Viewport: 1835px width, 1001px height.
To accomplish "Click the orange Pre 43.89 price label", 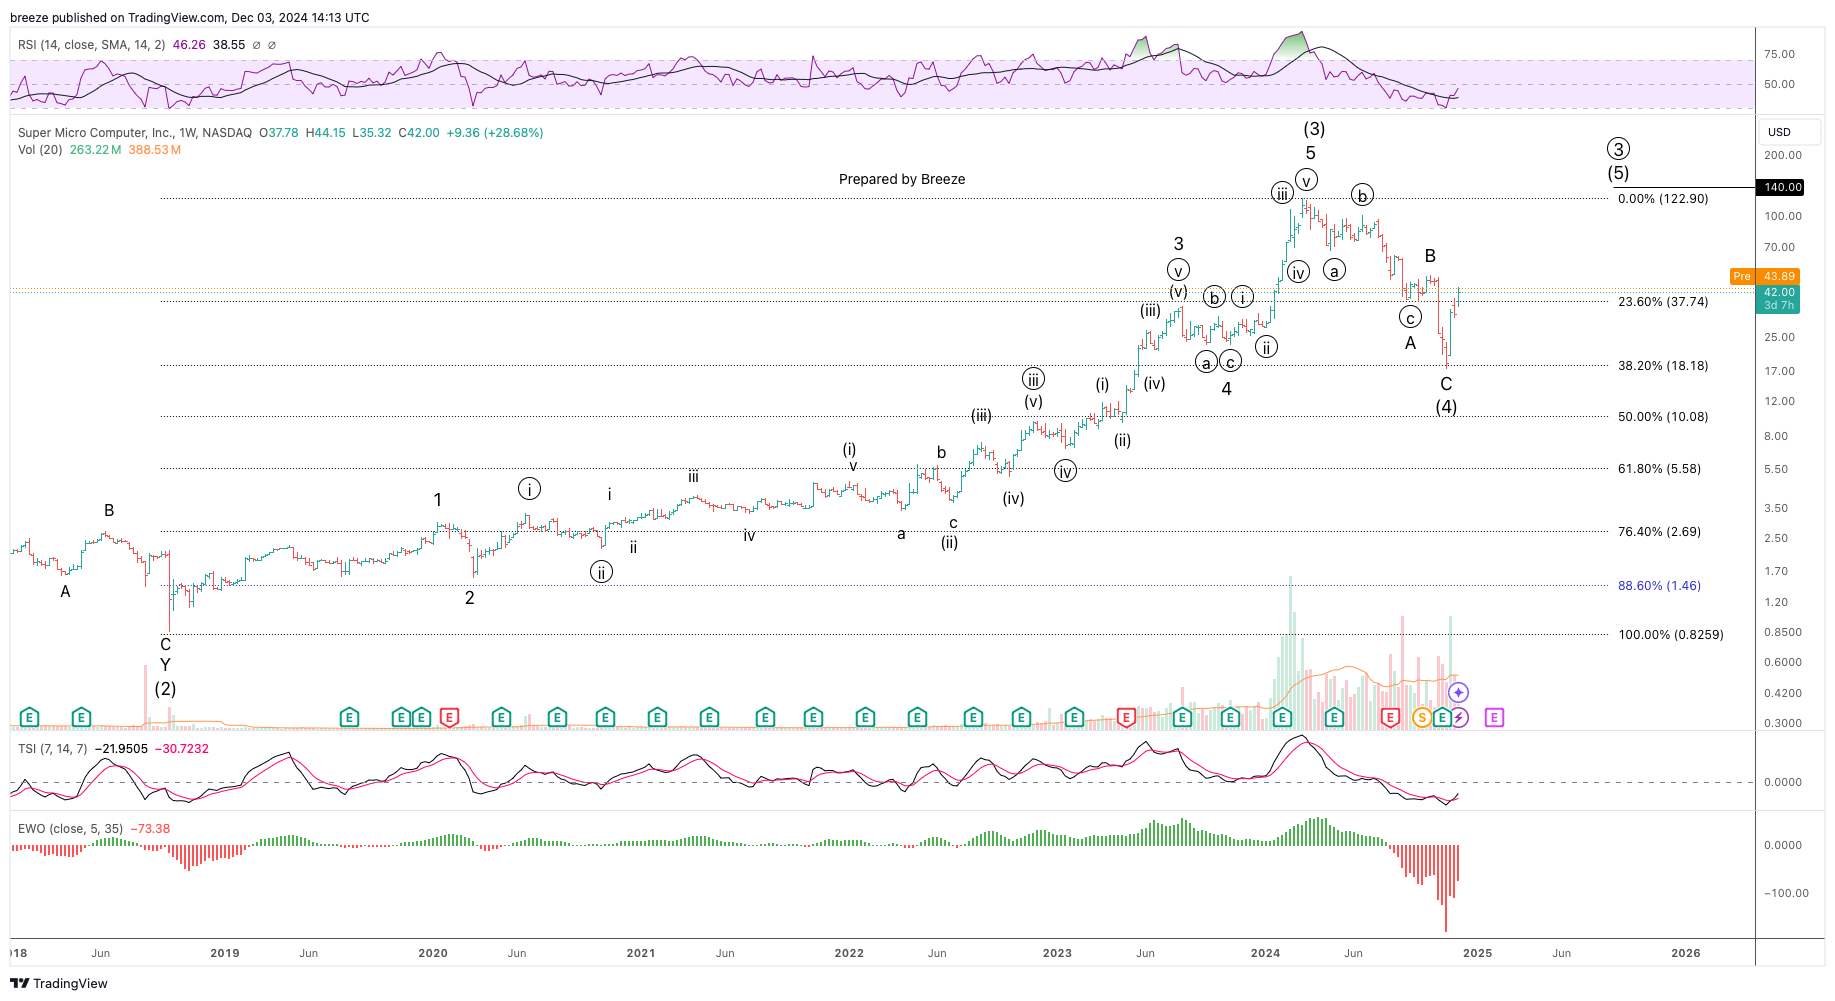I will [1764, 276].
